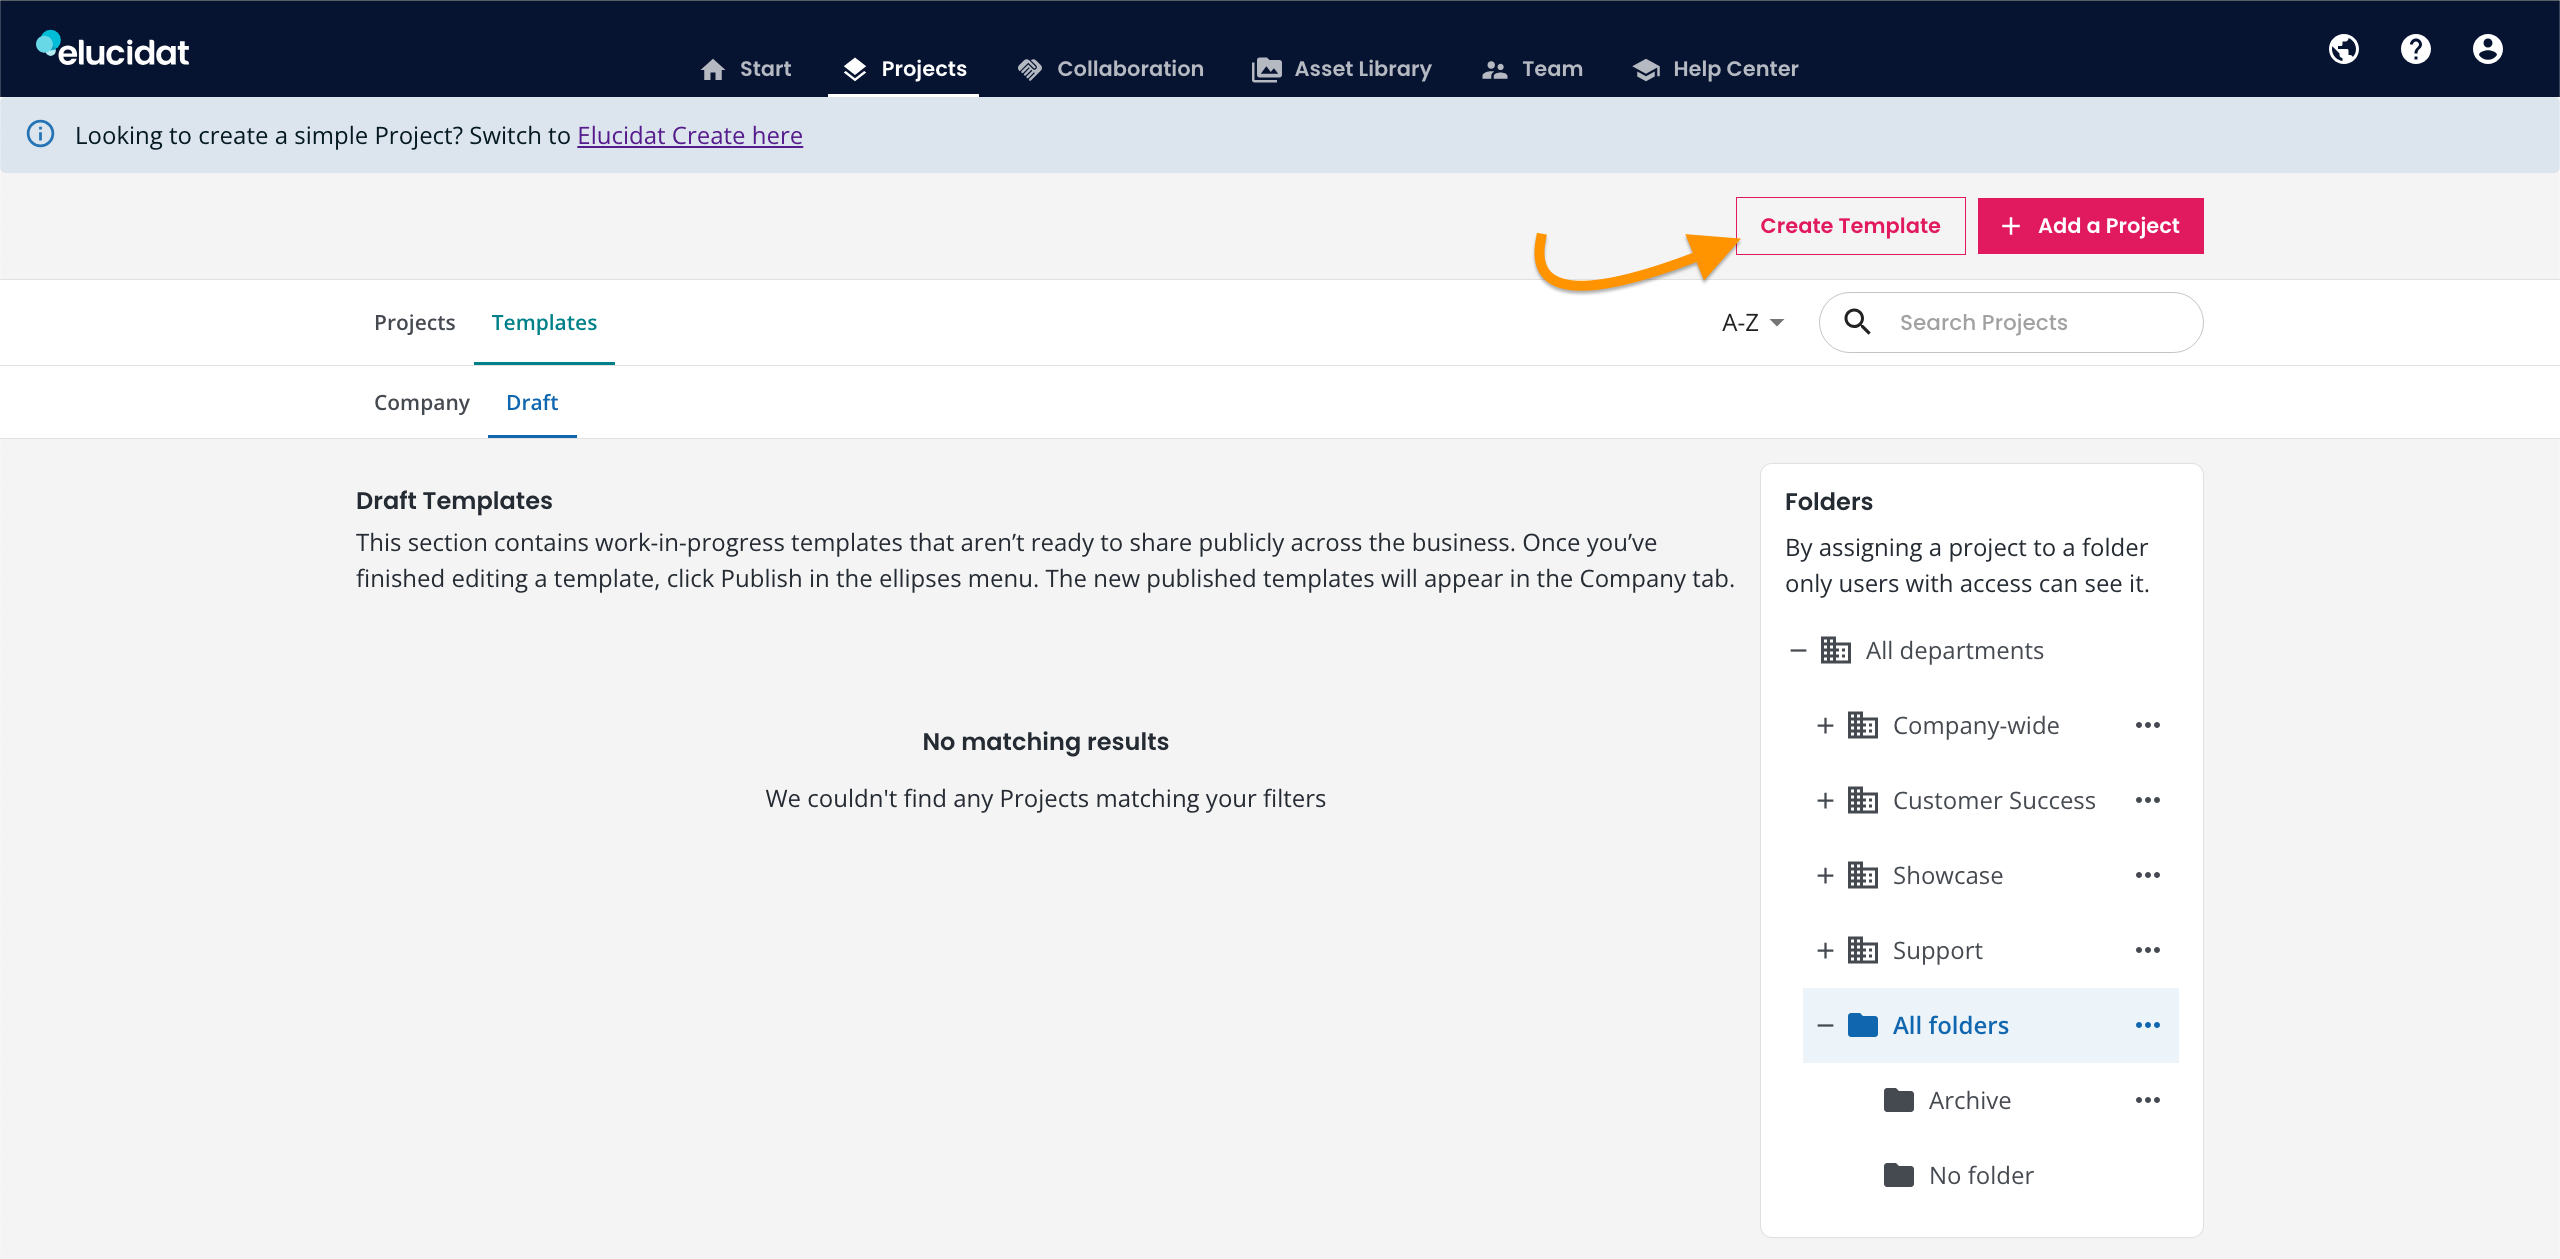Click the Showcase building icon
Viewport: 2560px width, 1259px height.
[x=1862, y=875]
